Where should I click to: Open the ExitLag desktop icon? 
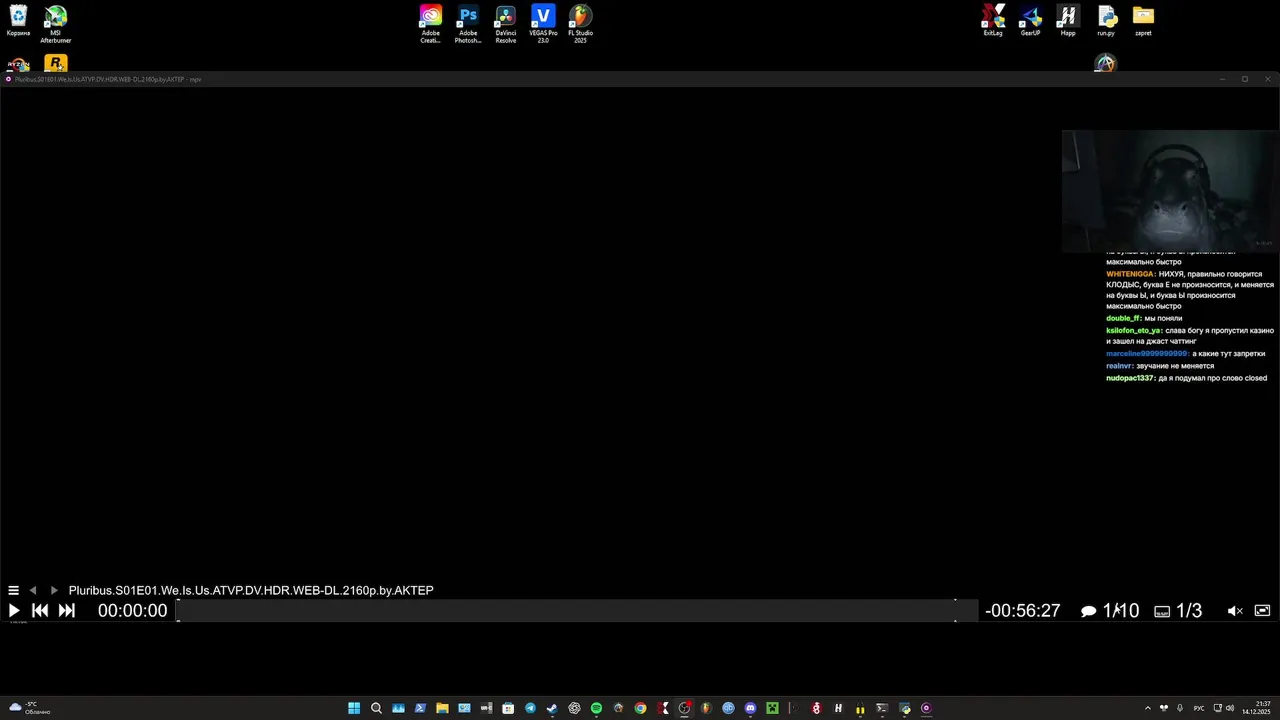[993, 20]
